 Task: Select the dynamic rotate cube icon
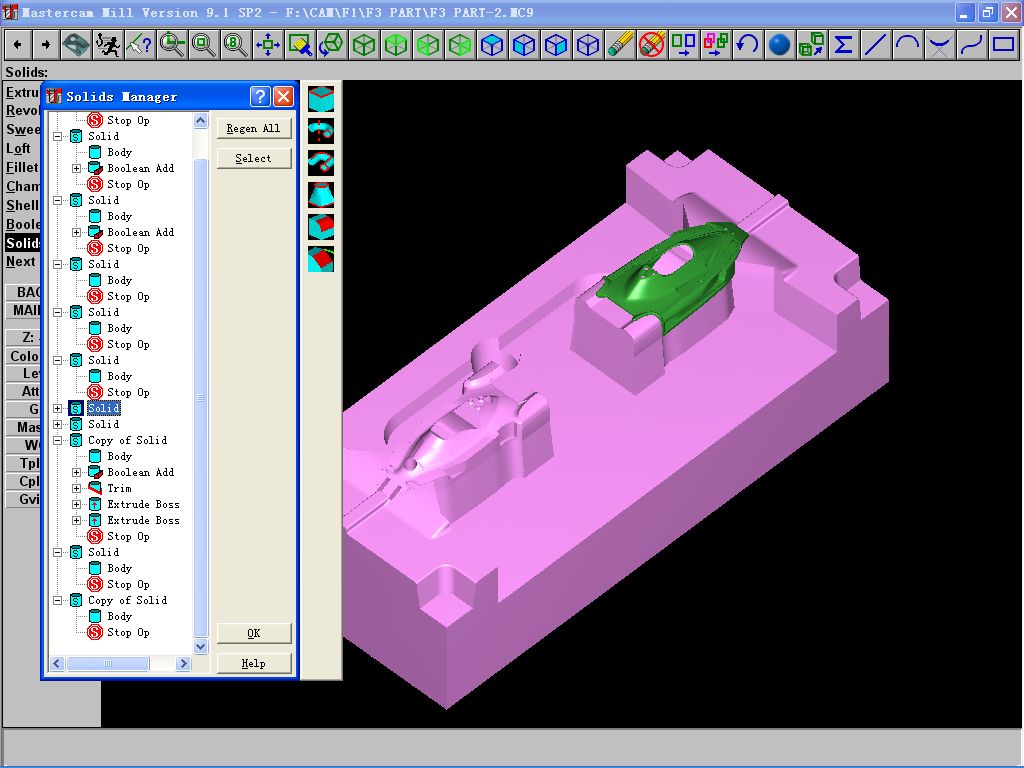pyautogui.click(x=332, y=44)
